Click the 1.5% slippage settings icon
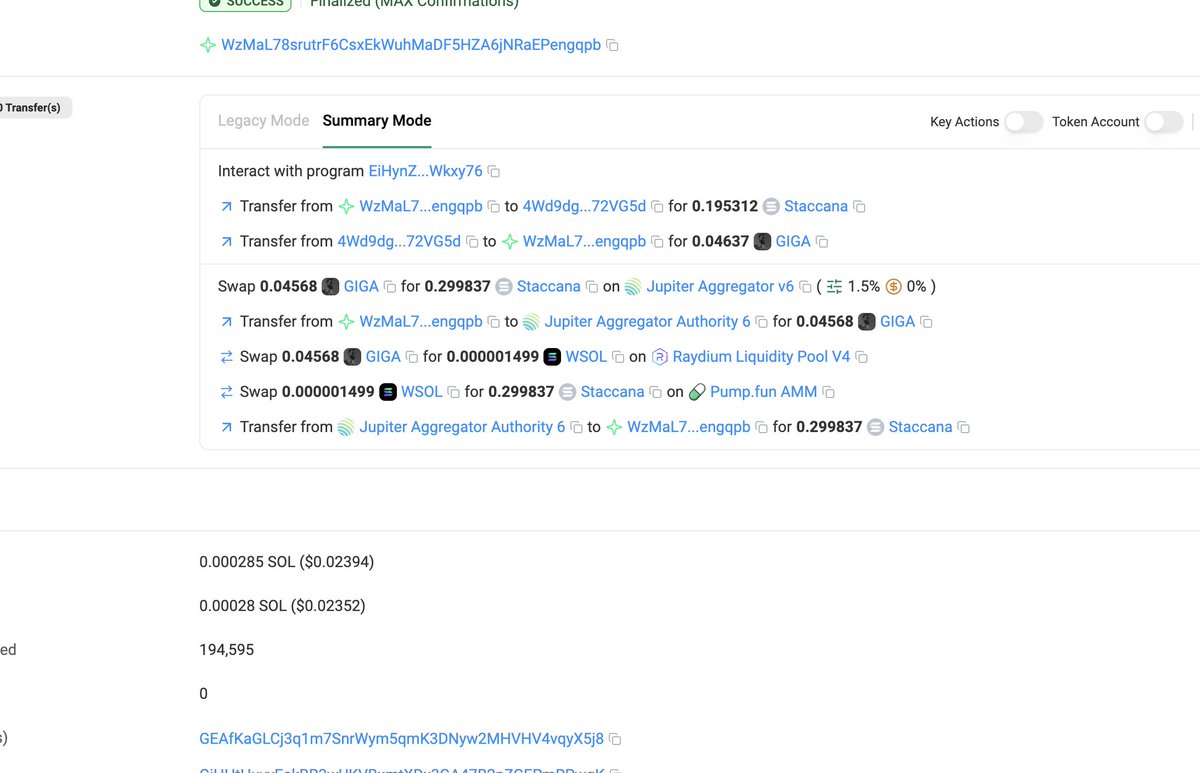This screenshot has width=1200, height=773. pos(834,287)
